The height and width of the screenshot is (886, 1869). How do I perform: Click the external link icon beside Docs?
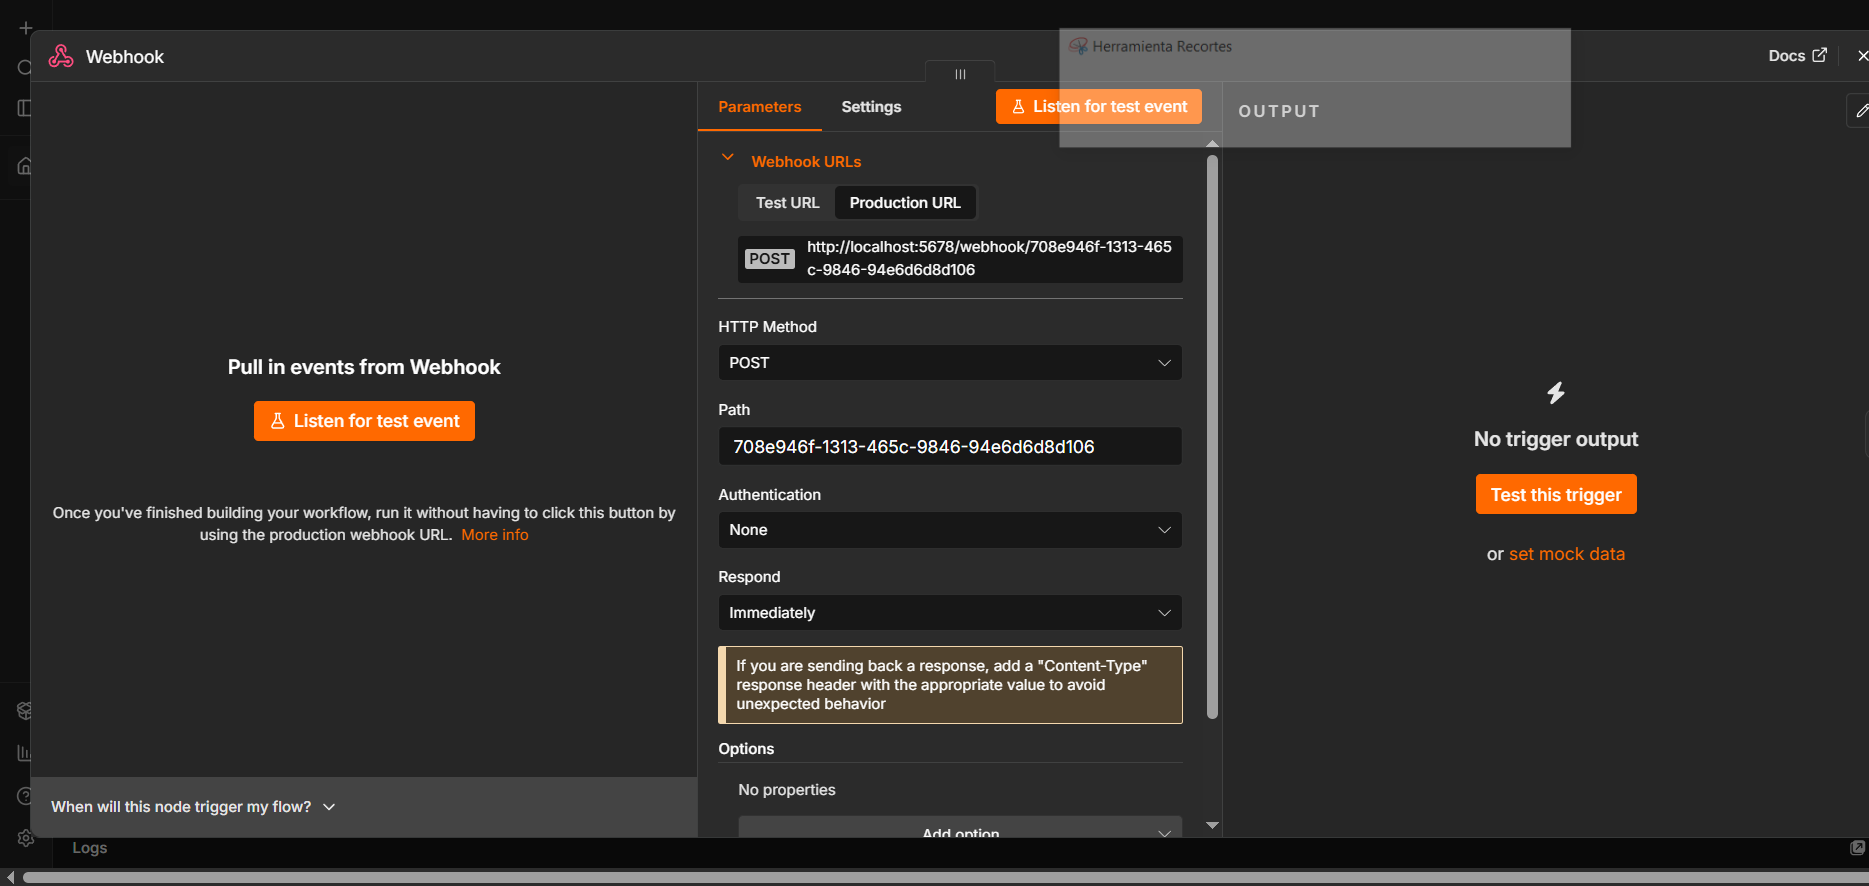click(x=1819, y=55)
